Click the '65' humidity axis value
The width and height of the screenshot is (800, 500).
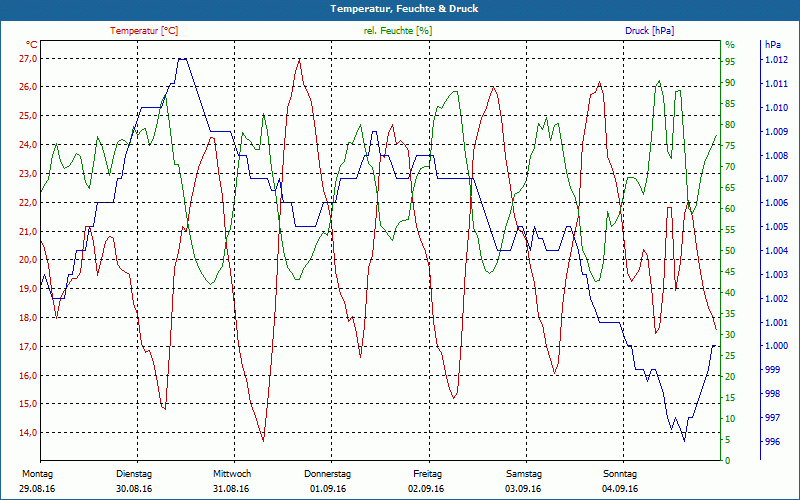pyautogui.click(x=730, y=187)
